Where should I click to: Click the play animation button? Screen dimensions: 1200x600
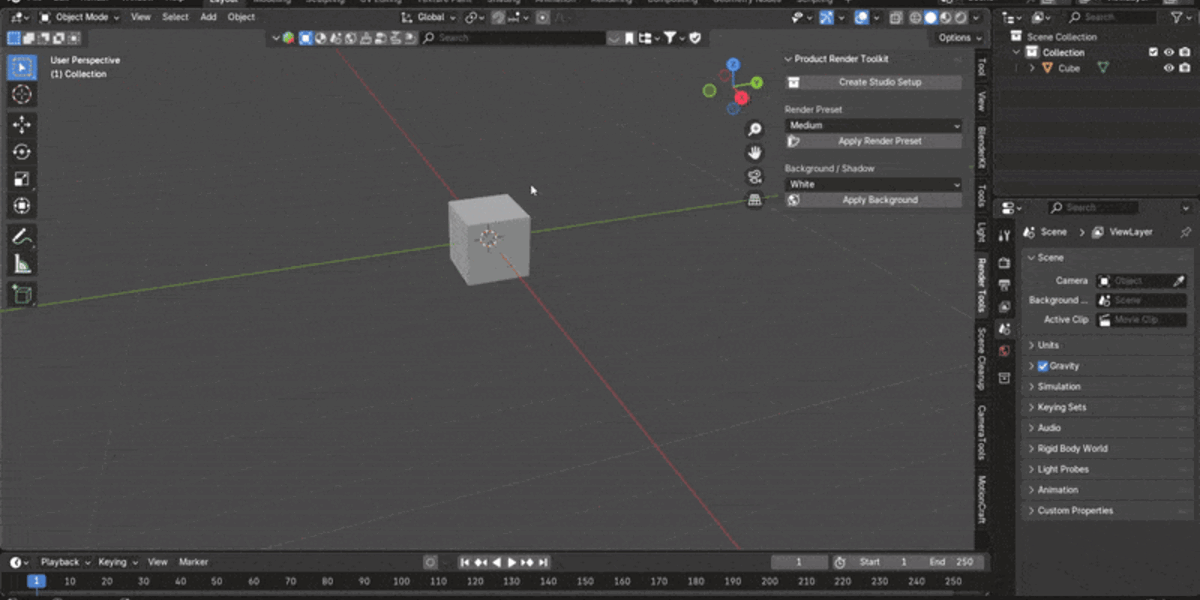click(x=513, y=562)
